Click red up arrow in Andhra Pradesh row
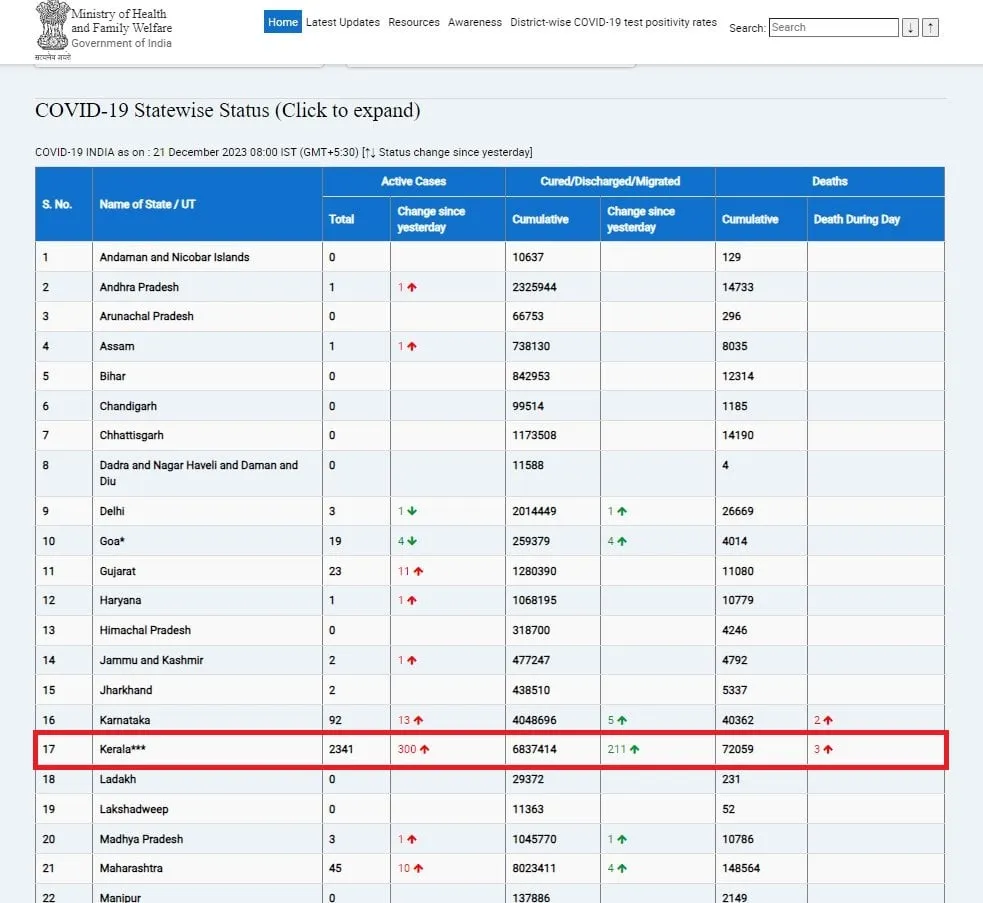This screenshot has width=983, height=903. coord(412,287)
